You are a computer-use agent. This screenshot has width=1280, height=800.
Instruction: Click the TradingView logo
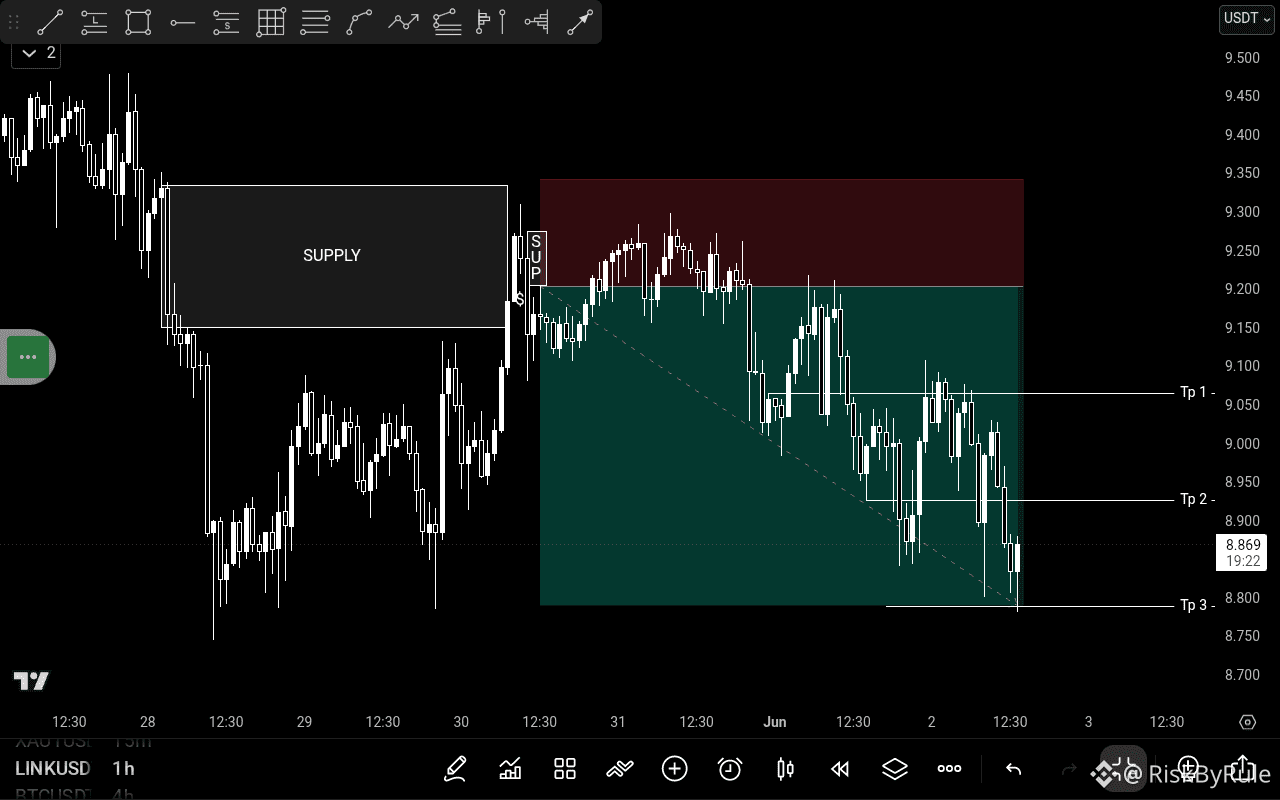(x=31, y=681)
